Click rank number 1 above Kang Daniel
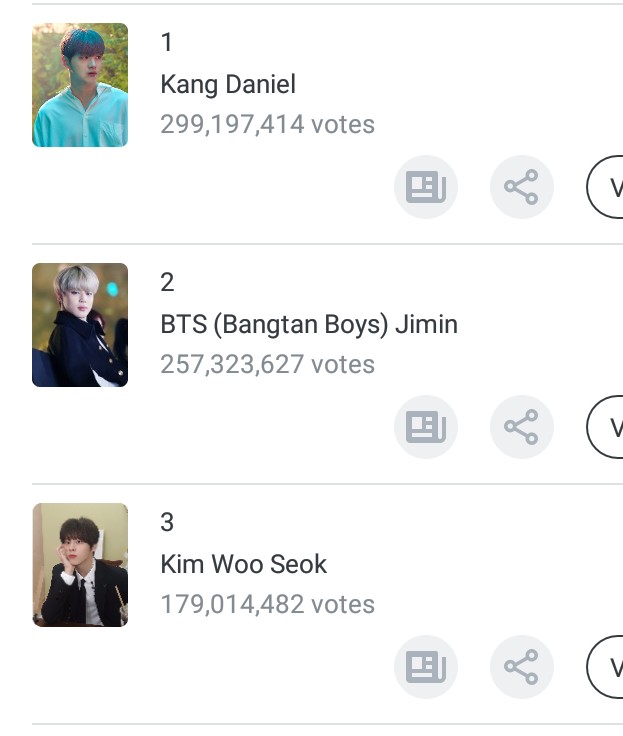Screen dimensions: 623x736 (167, 42)
